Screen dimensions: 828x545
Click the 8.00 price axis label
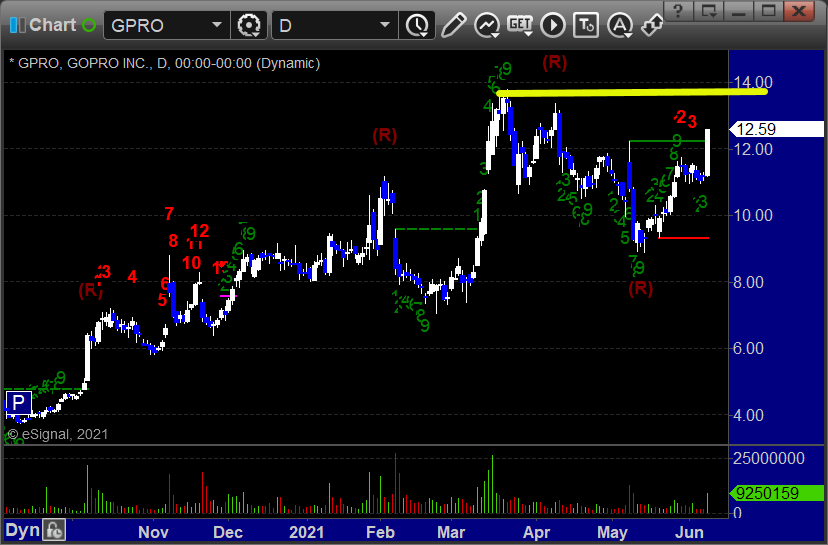(748, 282)
